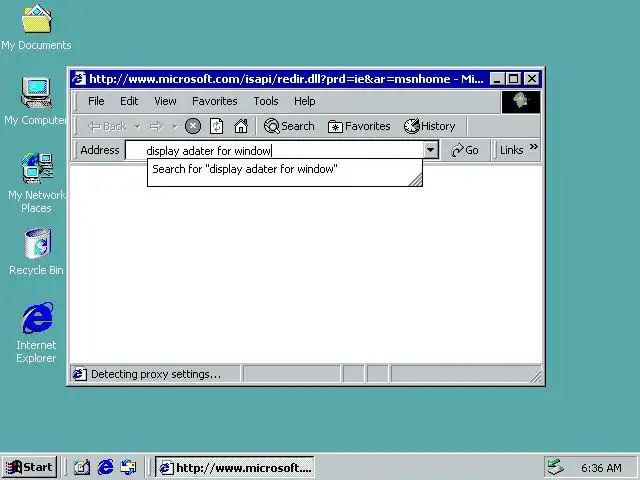Open the Edit menu
Viewport: 640px width, 480px height.
[x=129, y=101]
